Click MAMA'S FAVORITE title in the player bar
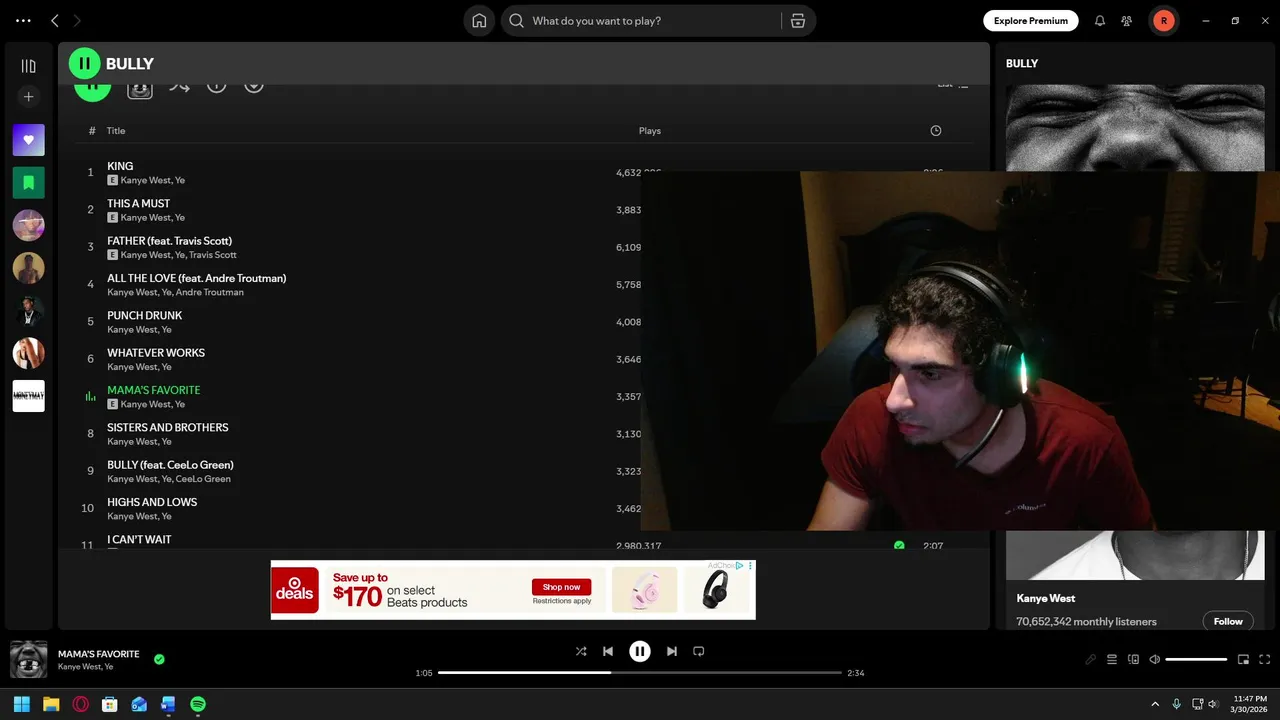This screenshot has width=1280, height=720. click(99, 654)
